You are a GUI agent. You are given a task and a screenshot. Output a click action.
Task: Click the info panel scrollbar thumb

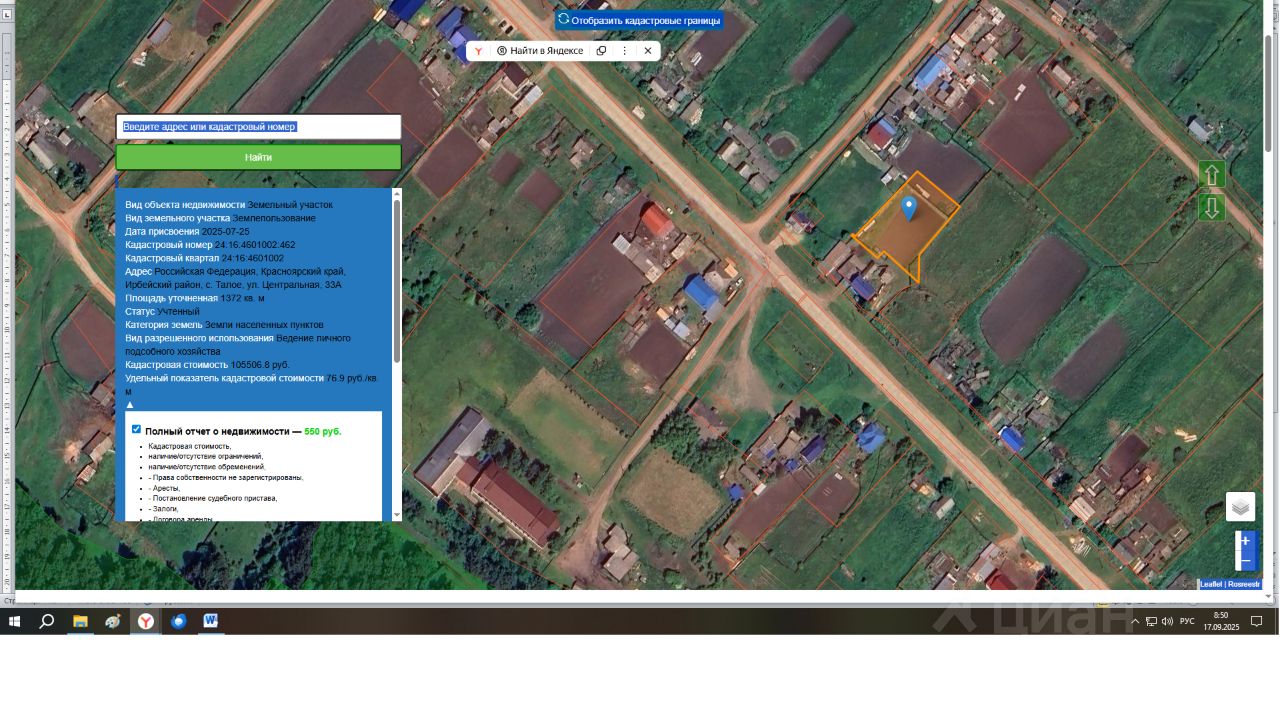397,280
